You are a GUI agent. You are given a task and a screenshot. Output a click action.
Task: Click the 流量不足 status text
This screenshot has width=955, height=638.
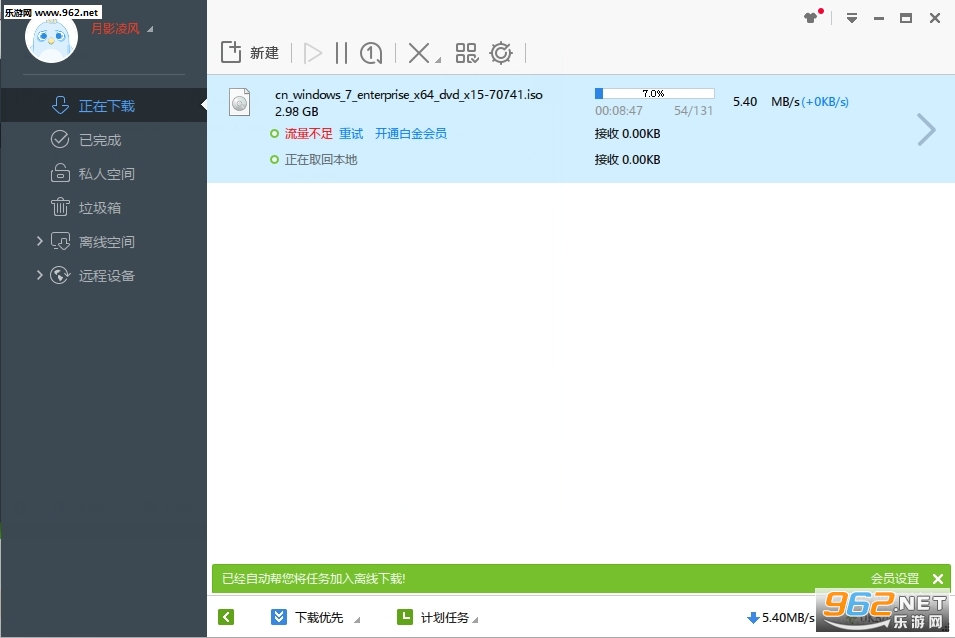click(x=309, y=134)
